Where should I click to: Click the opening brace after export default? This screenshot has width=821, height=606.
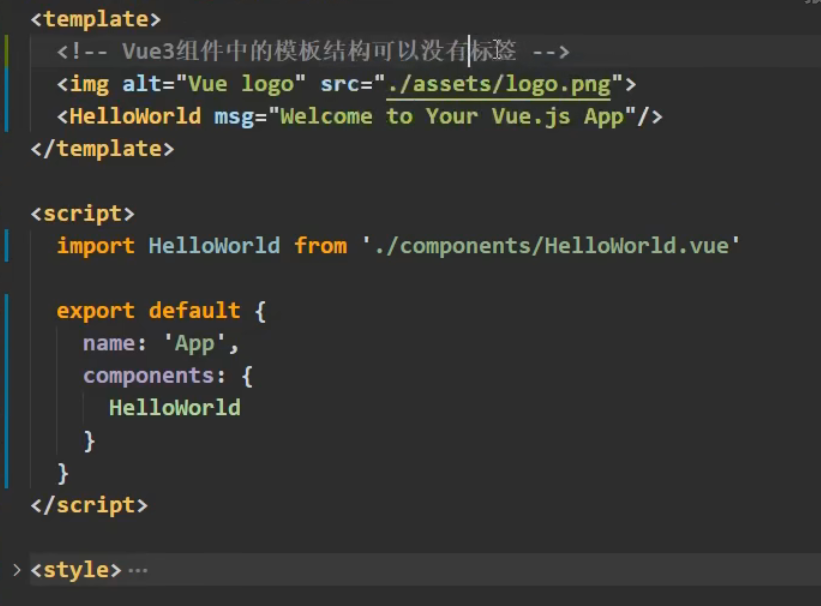click(260, 311)
